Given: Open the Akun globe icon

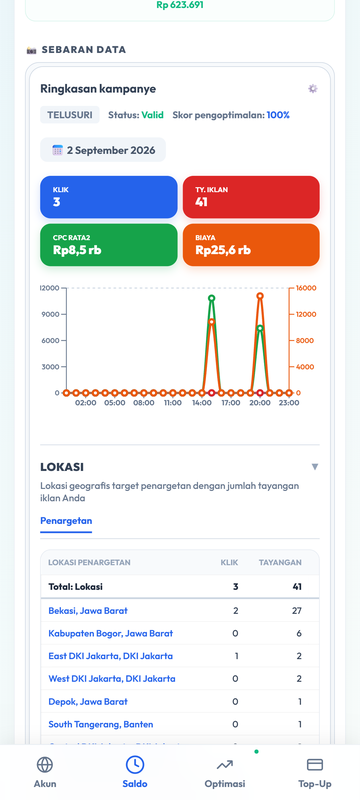Looking at the screenshot, I should point(45,764).
